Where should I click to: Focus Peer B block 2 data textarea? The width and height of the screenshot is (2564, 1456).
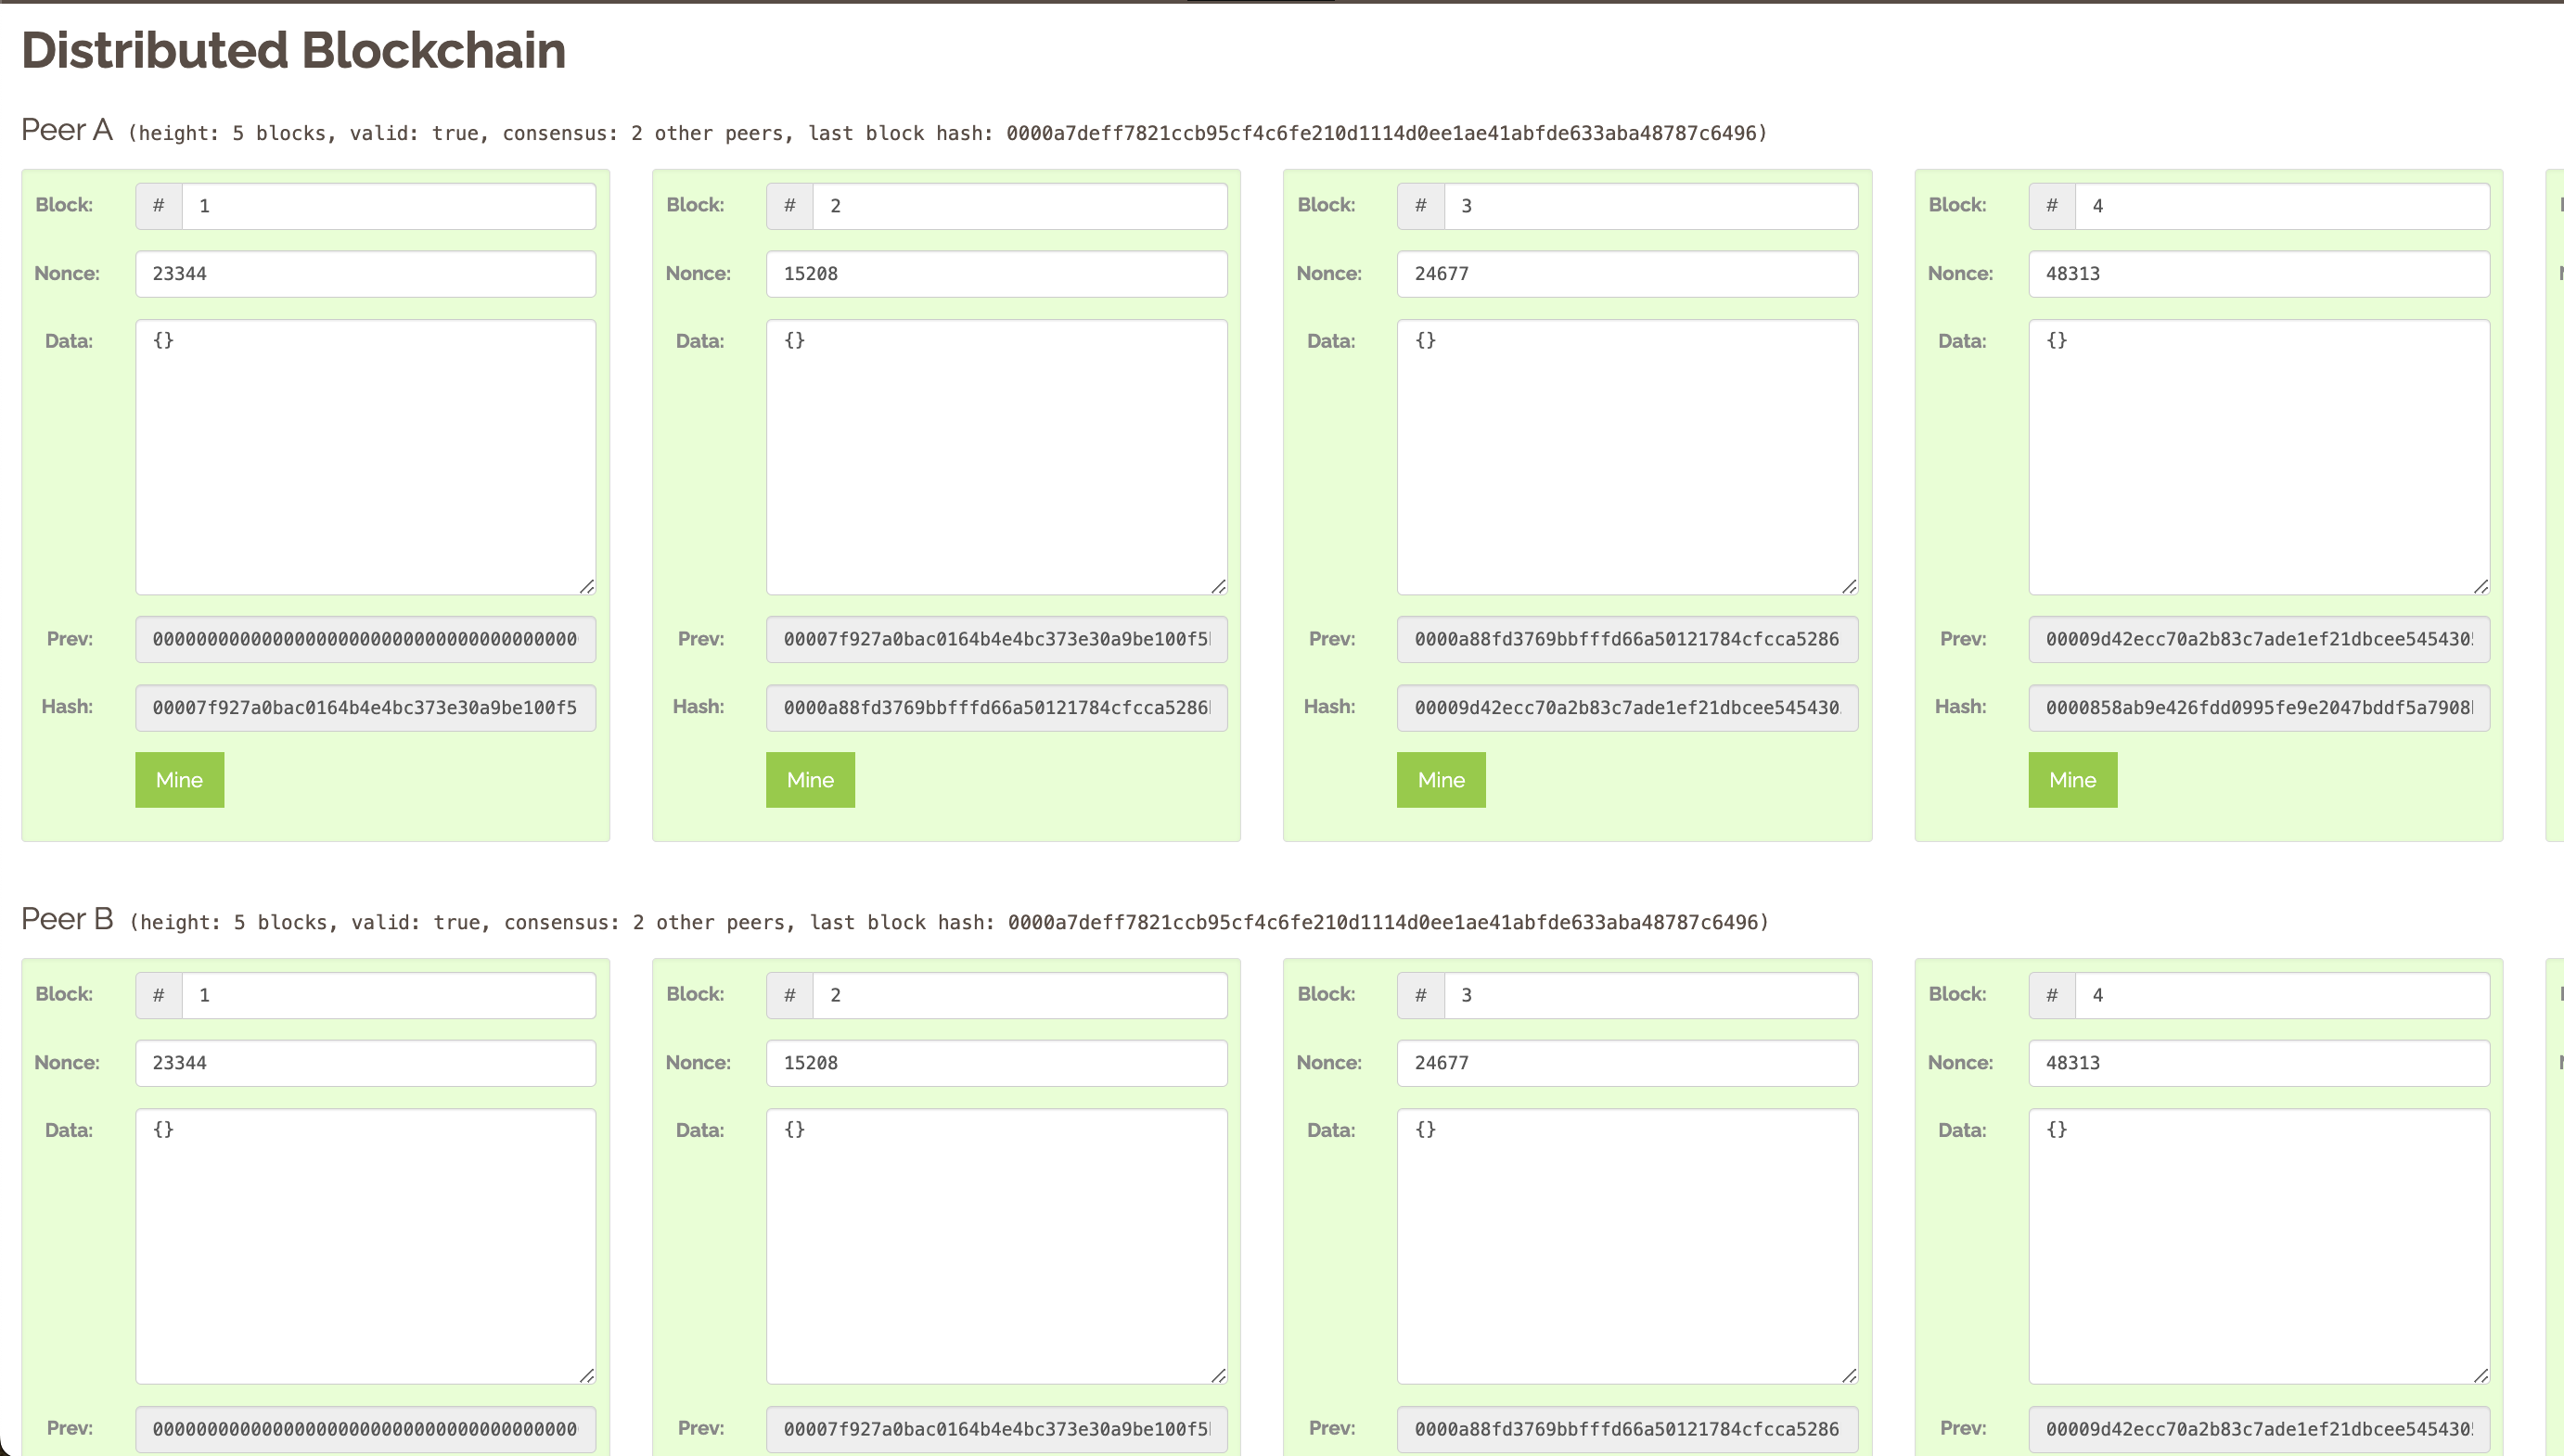click(x=996, y=1246)
